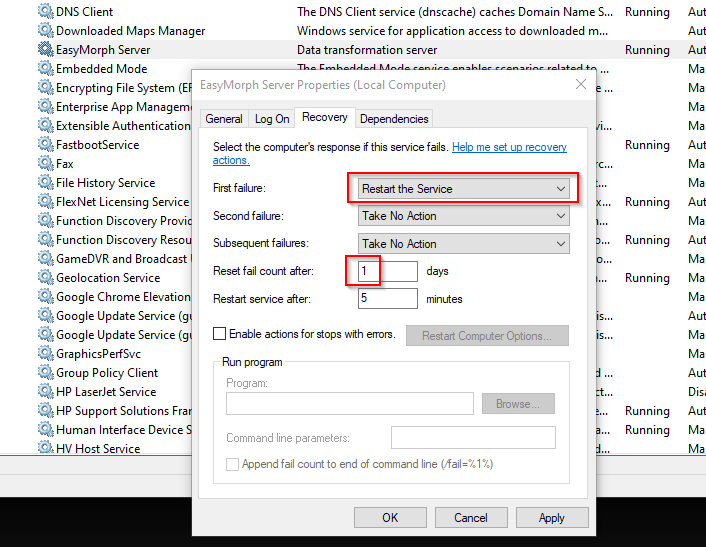Click the gear icon next to Fax

pos(46,164)
